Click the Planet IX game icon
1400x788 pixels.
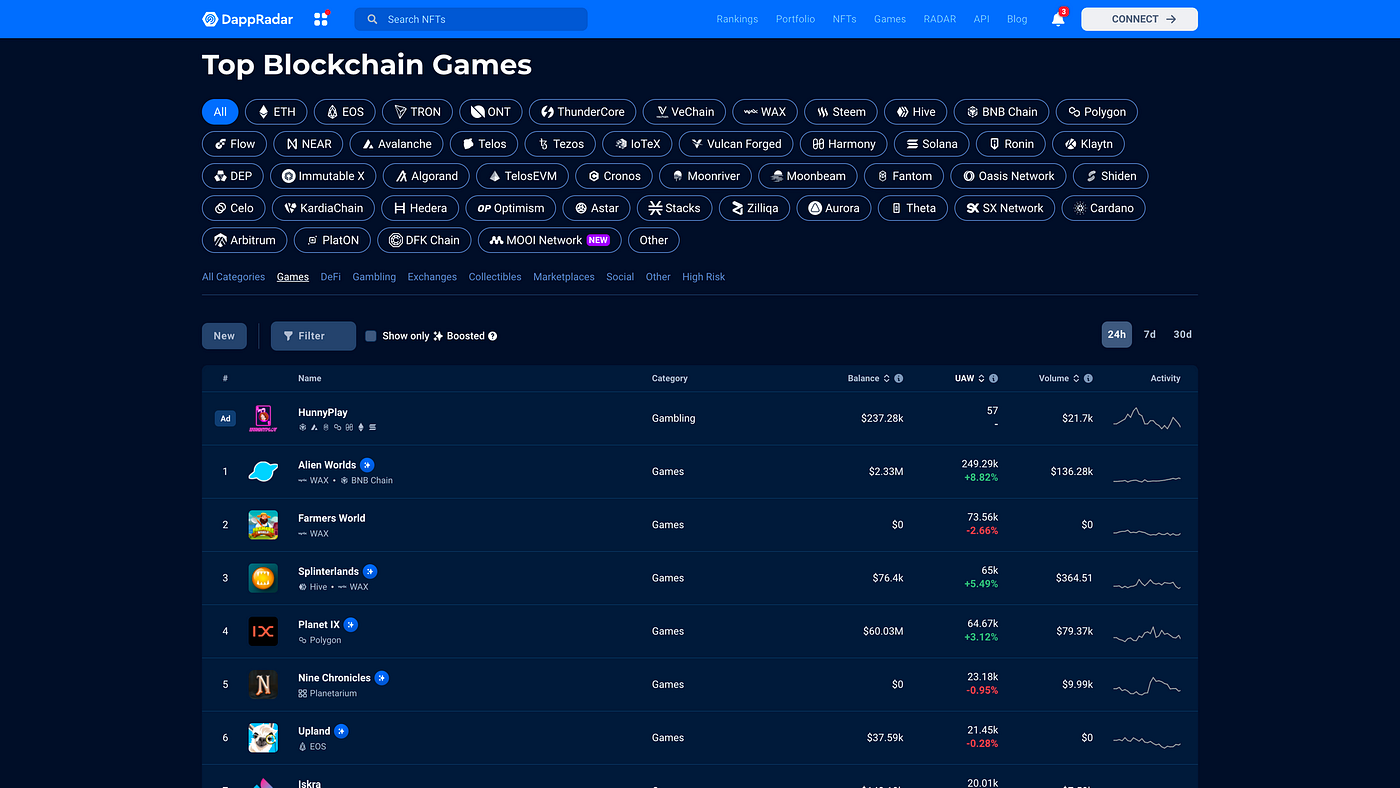[x=263, y=631]
